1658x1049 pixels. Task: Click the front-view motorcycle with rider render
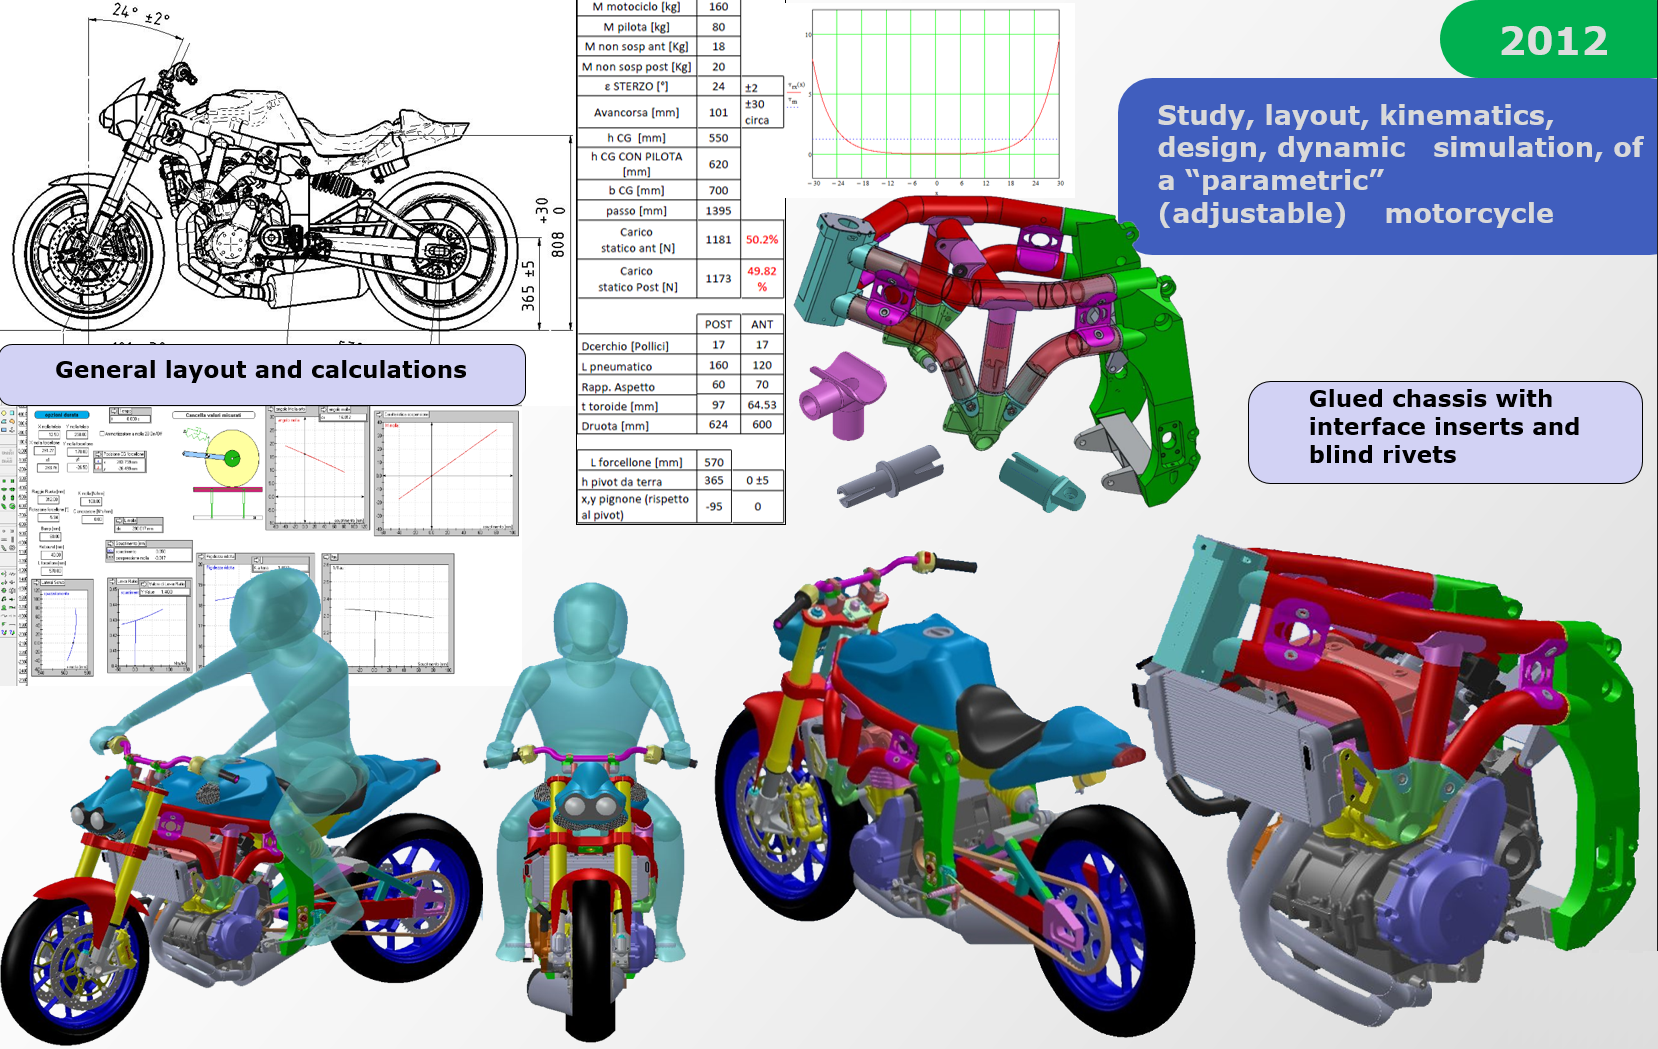(x=590, y=812)
